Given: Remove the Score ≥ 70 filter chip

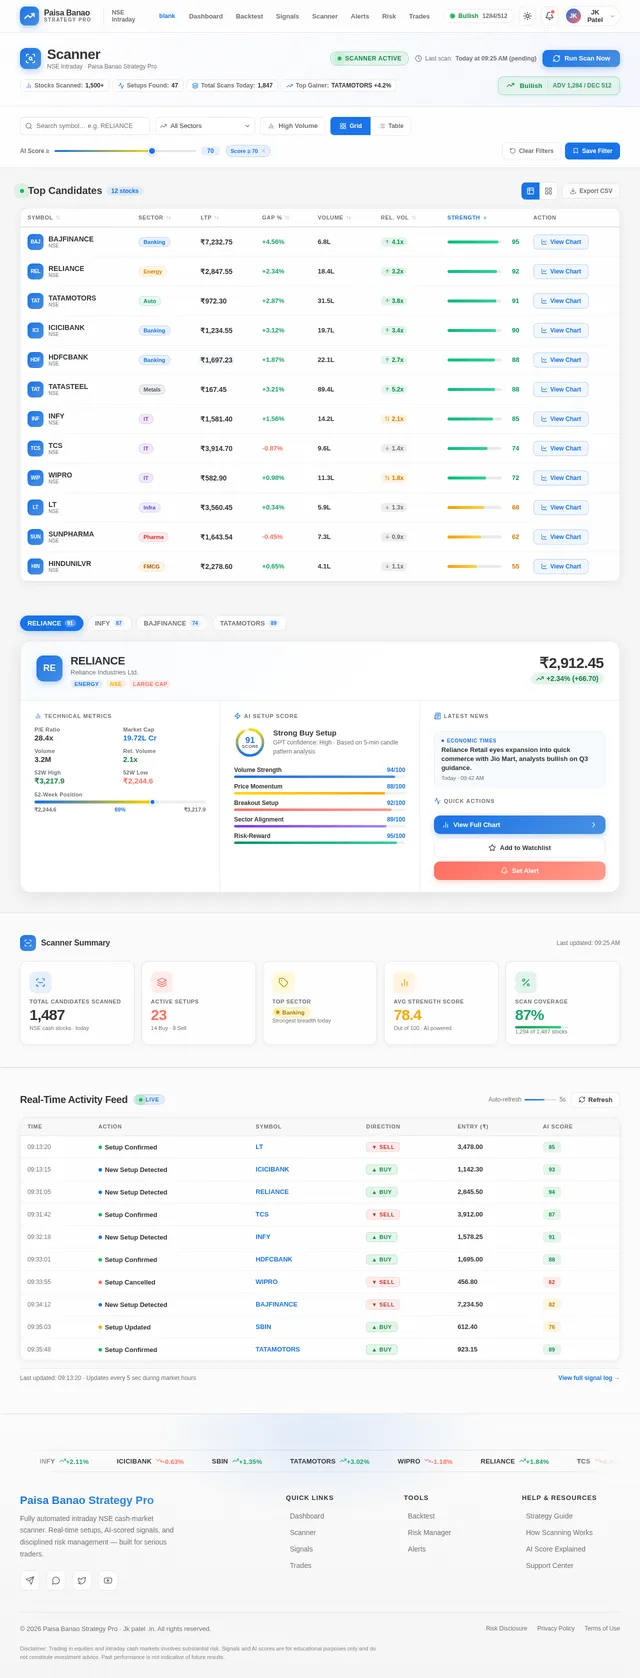Looking at the screenshot, I should click(264, 151).
